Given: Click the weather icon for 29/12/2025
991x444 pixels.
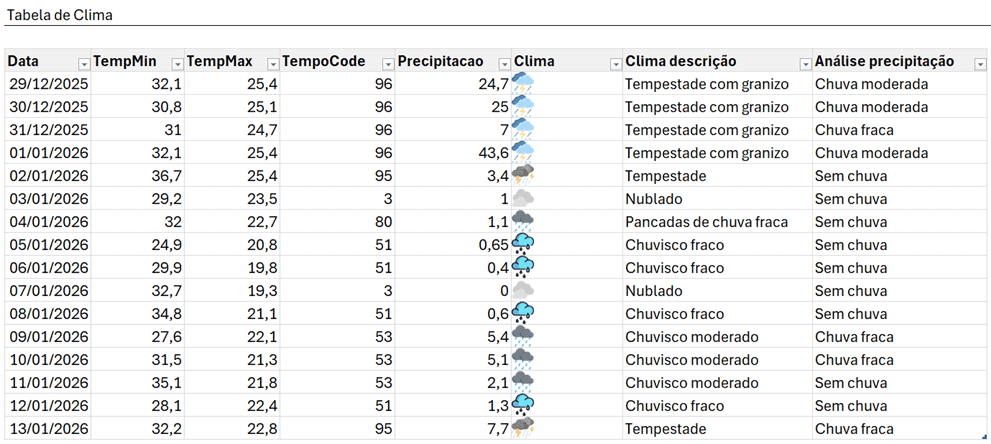Looking at the screenshot, I should (x=524, y=84).
